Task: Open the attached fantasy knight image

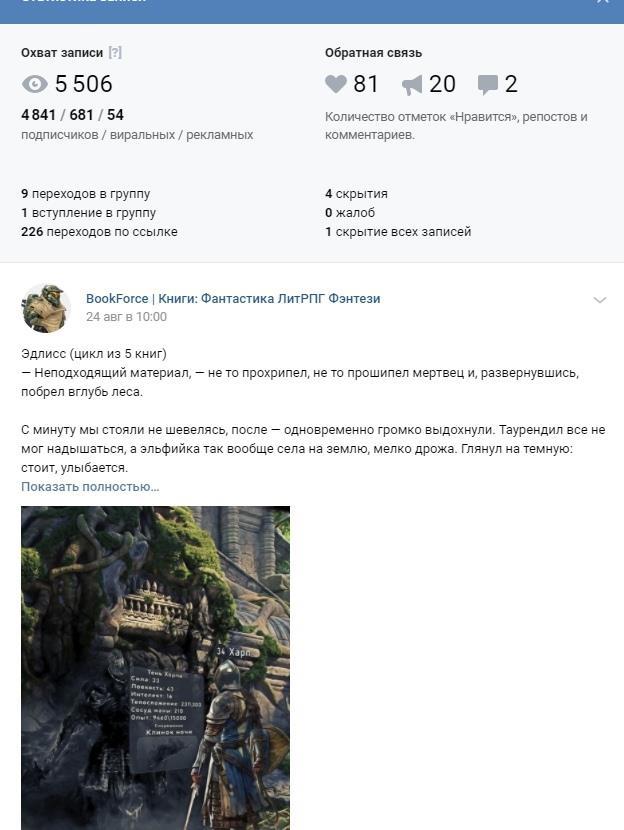Action: pyautogui.click(x=156, y=668)
